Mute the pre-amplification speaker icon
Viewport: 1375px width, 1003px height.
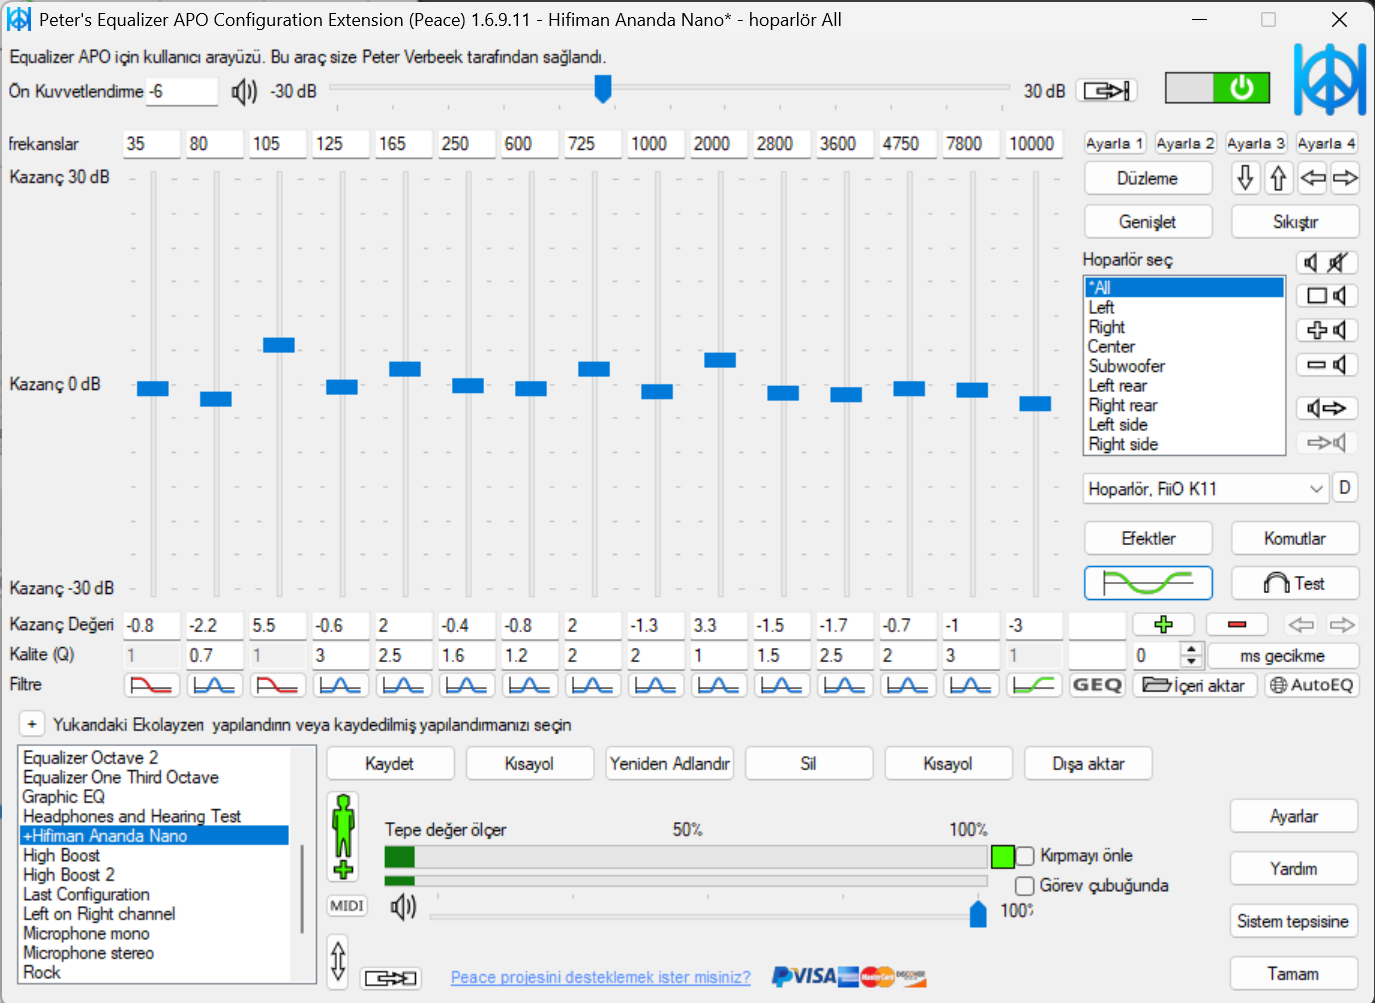click(244, 92)
